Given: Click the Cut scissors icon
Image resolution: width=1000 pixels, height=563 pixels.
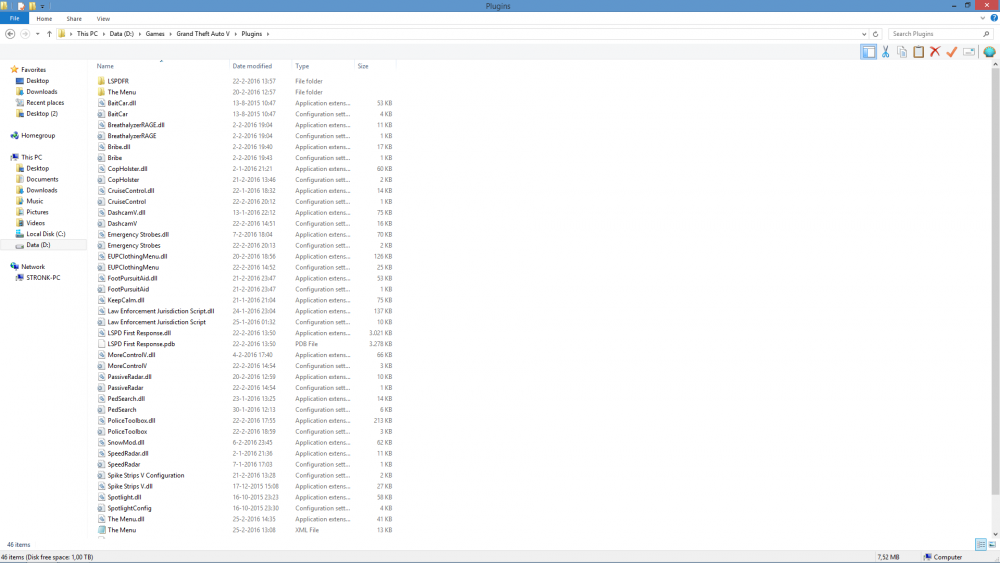Looking at the screenshot, I should pos(886,52).
